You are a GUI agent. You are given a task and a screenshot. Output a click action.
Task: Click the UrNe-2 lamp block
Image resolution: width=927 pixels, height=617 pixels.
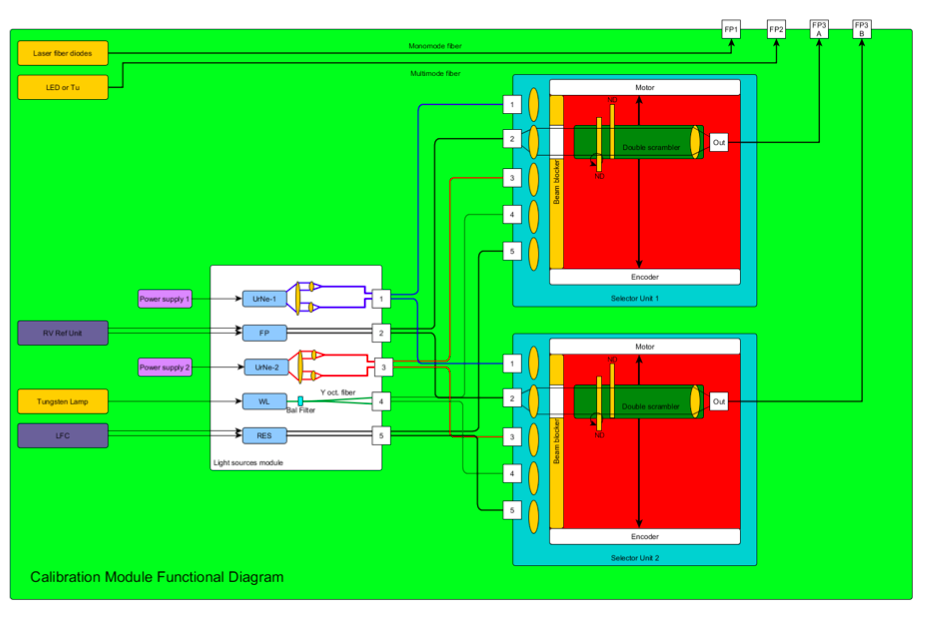[264, 367]
